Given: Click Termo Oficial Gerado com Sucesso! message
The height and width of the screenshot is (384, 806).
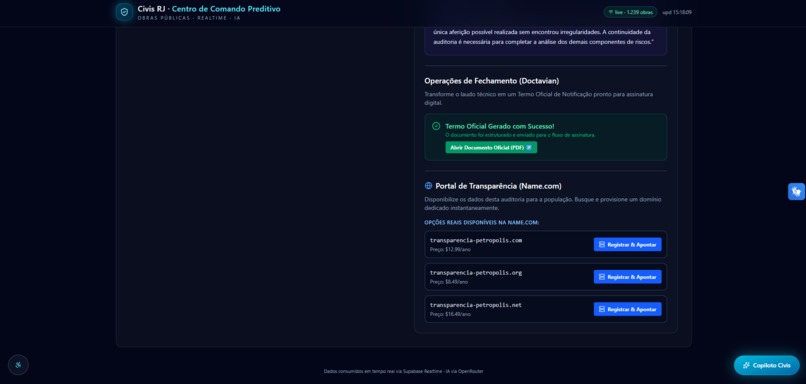Looking at the screenshot, I should [x=500, y=126].
